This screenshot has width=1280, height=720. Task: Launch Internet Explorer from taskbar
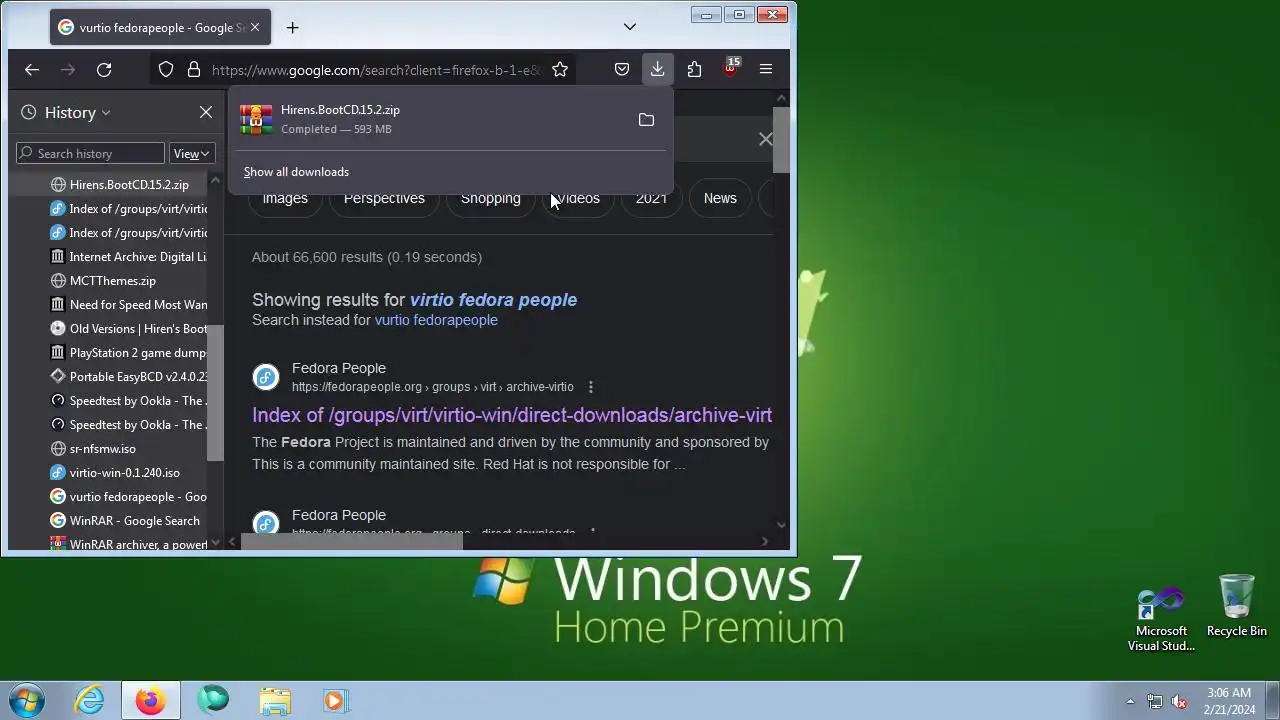tap(90, 701)
